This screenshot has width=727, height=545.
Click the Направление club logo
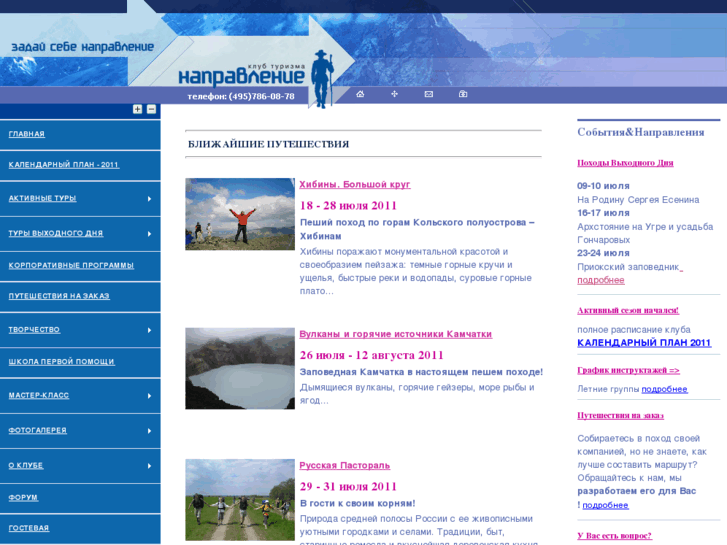242,74
